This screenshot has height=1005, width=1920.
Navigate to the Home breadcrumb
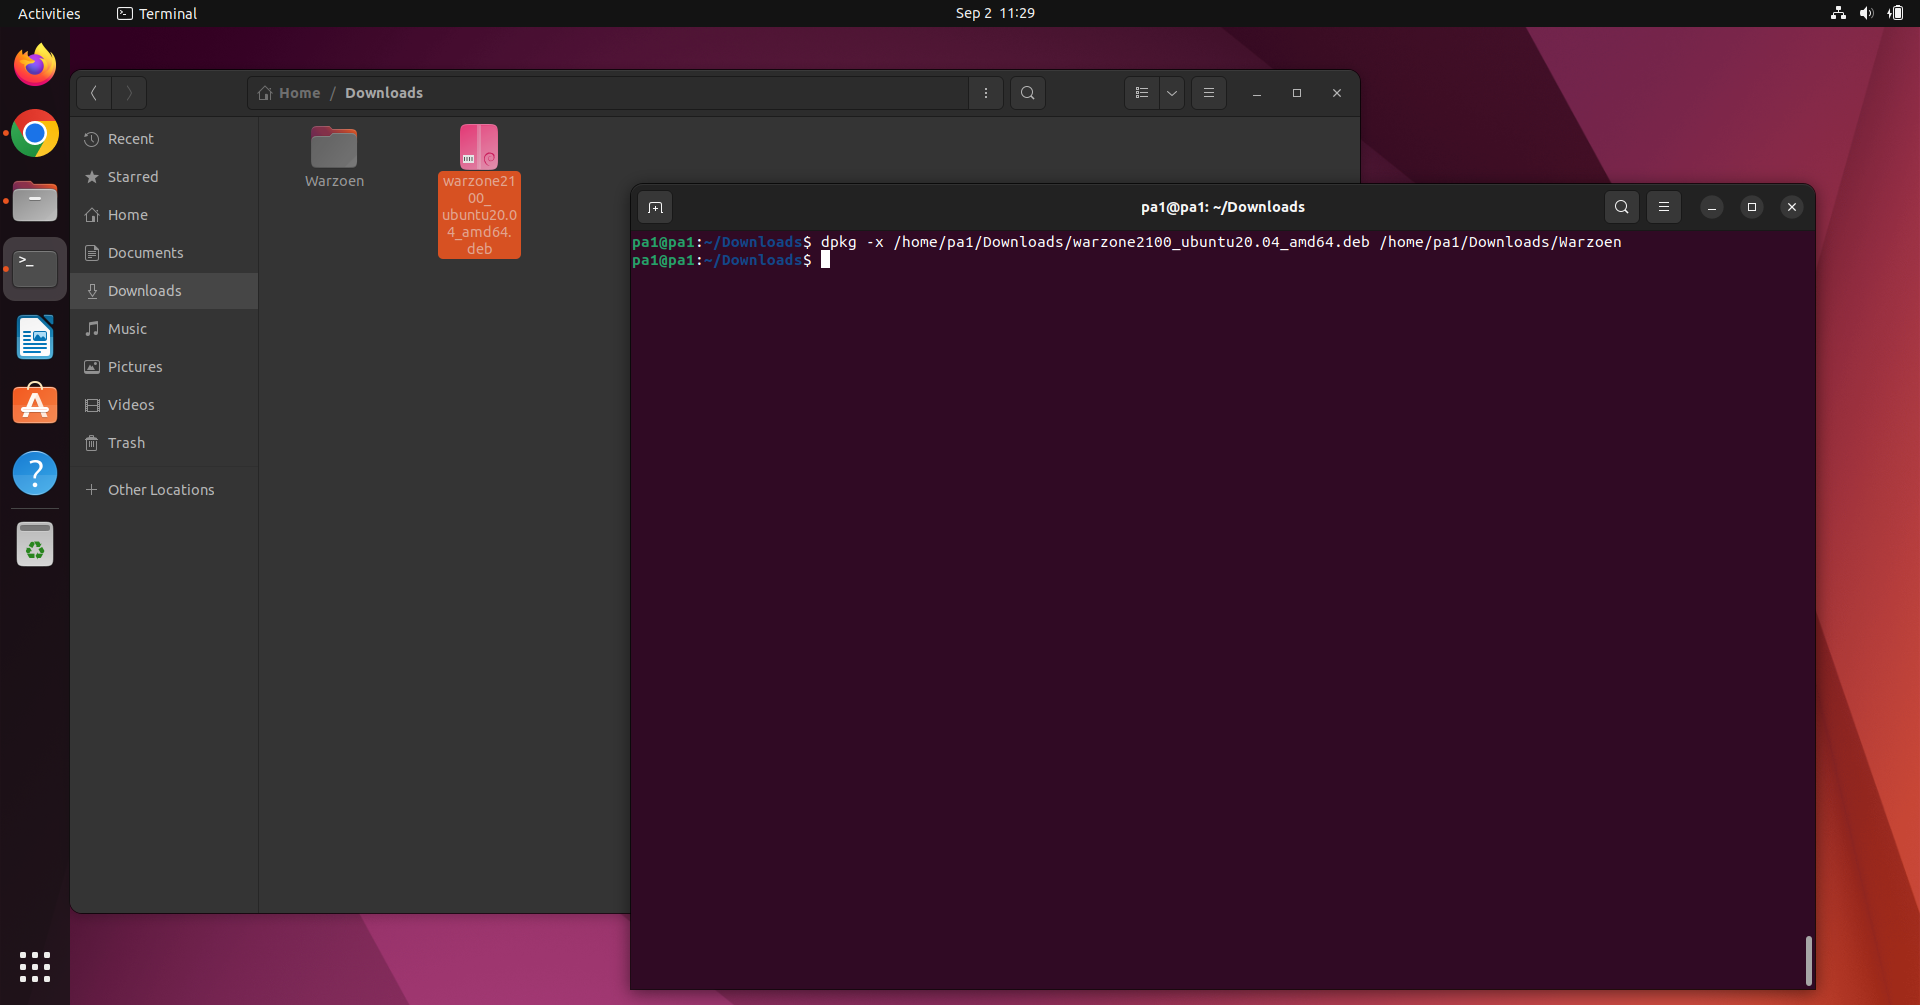point(297,92)
